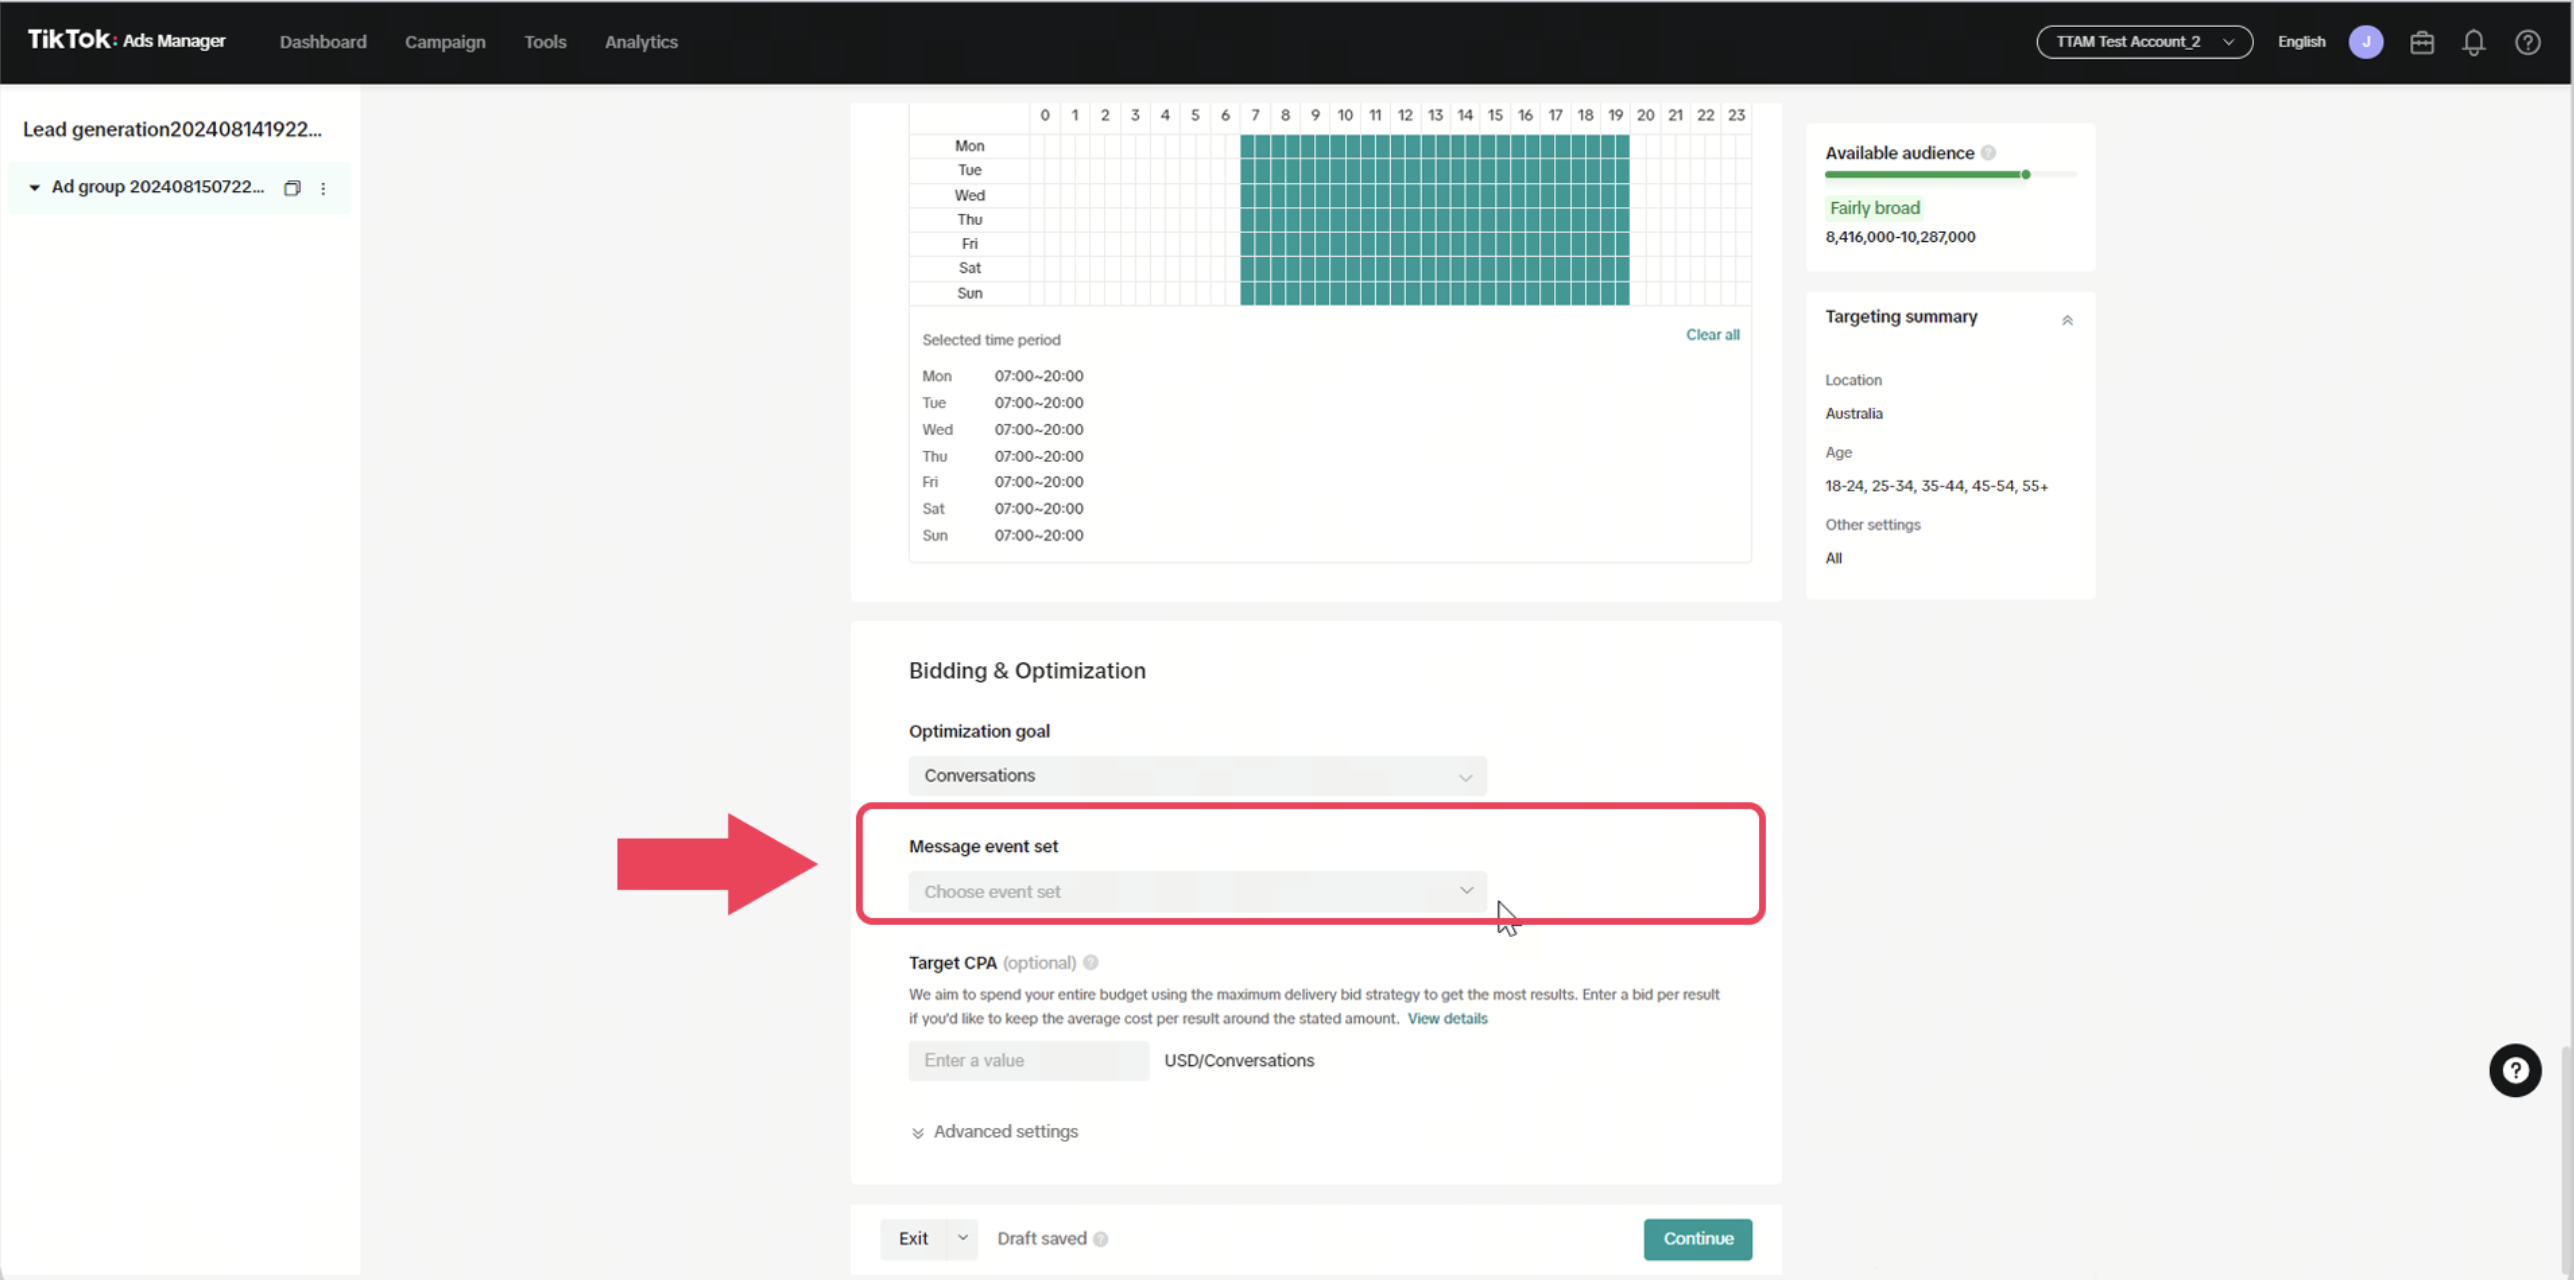This screenshot has height=1280, width=2574.
Task: Open the user avatar J profile
Action: click(2365, 42)
